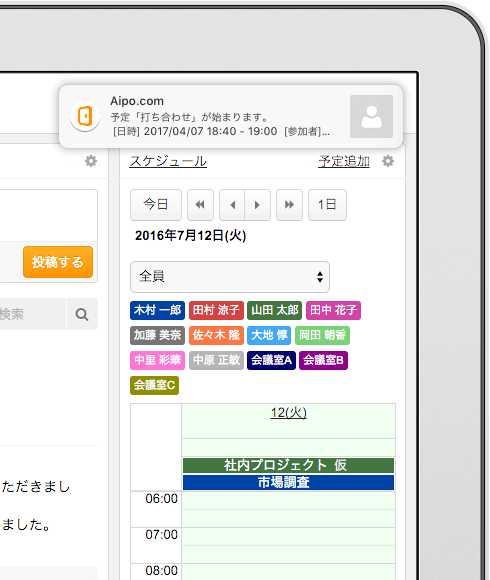Open the 市場調査 schedule event
490x580 pixels.
click(288, 482)
